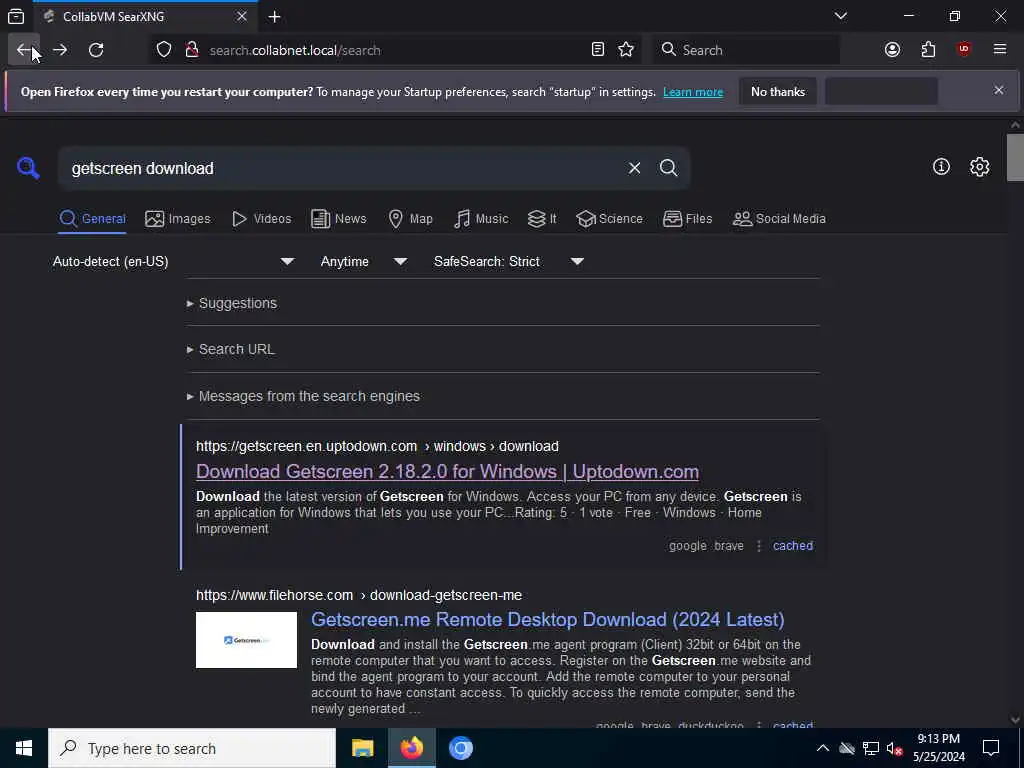This screenshot has width=1024, height=768.
Task: Switch to the Videos tab
Action: click(x=261, y=219)
